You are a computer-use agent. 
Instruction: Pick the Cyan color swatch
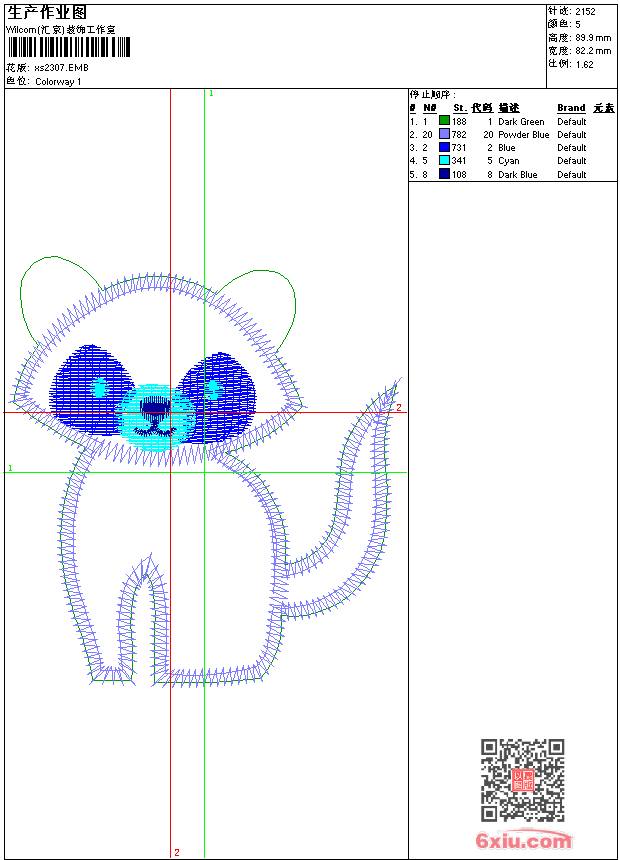click(x=444, y=160)
